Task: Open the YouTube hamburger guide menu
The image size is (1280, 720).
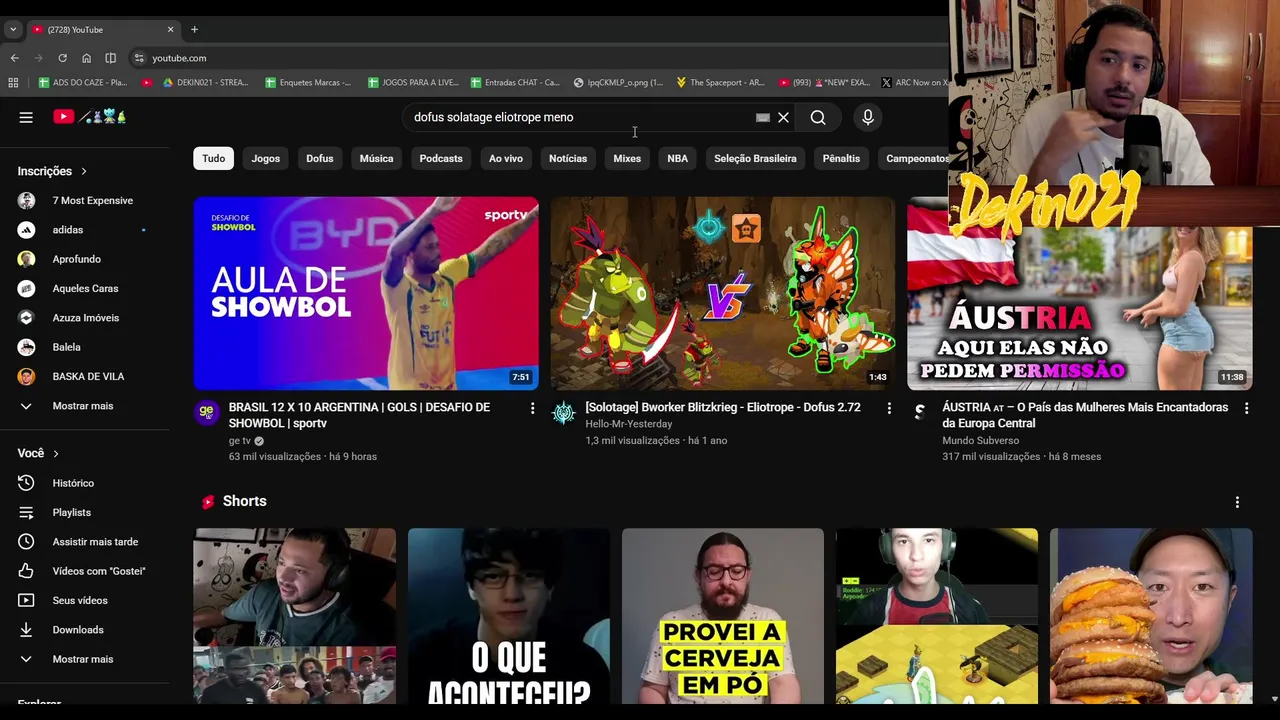Action: [x=26, y=117]
